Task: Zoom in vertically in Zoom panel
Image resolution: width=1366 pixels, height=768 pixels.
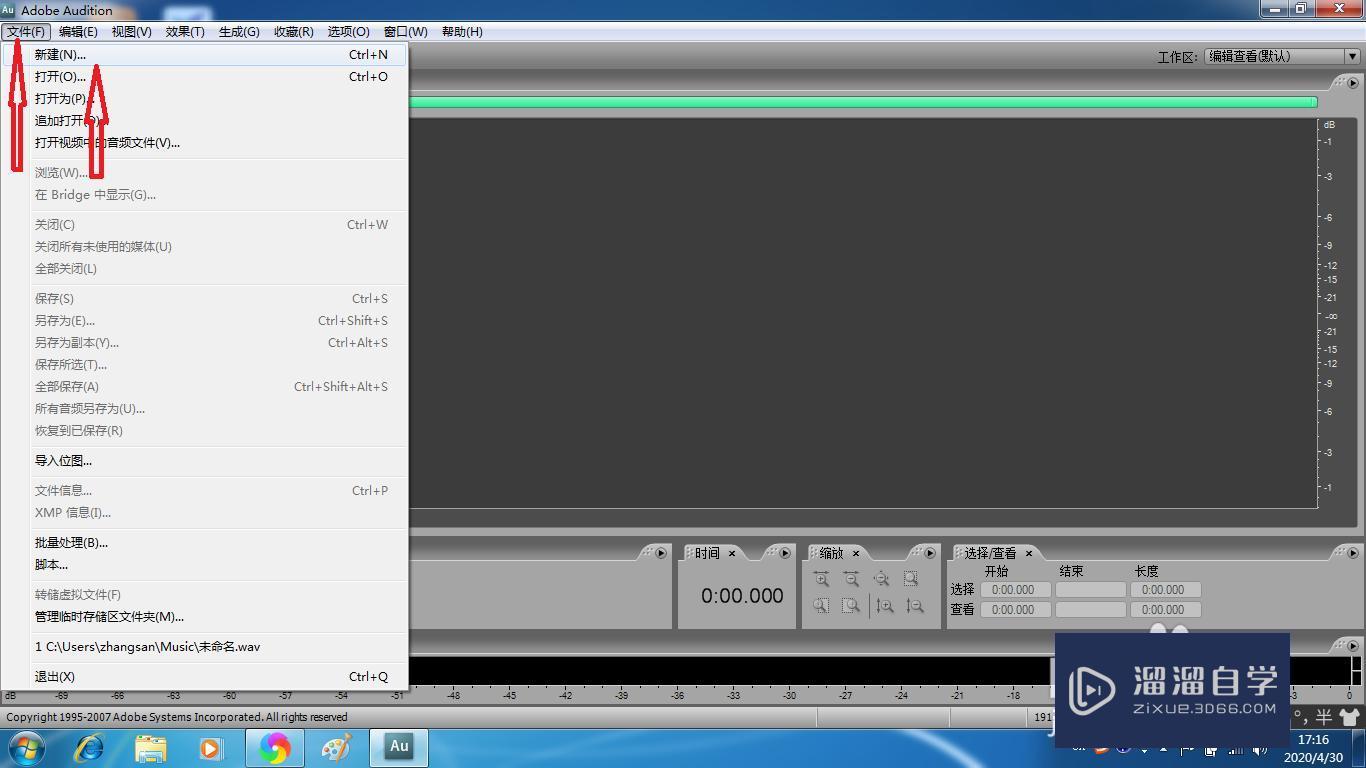Action: (x=885, y=606)
